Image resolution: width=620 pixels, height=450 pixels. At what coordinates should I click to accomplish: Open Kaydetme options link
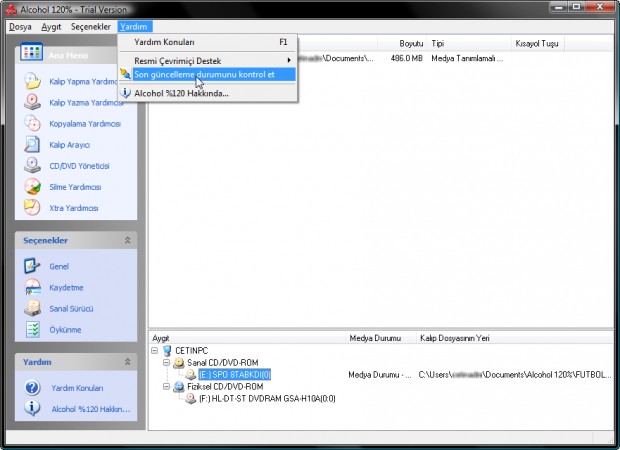(x=66, y=287)
